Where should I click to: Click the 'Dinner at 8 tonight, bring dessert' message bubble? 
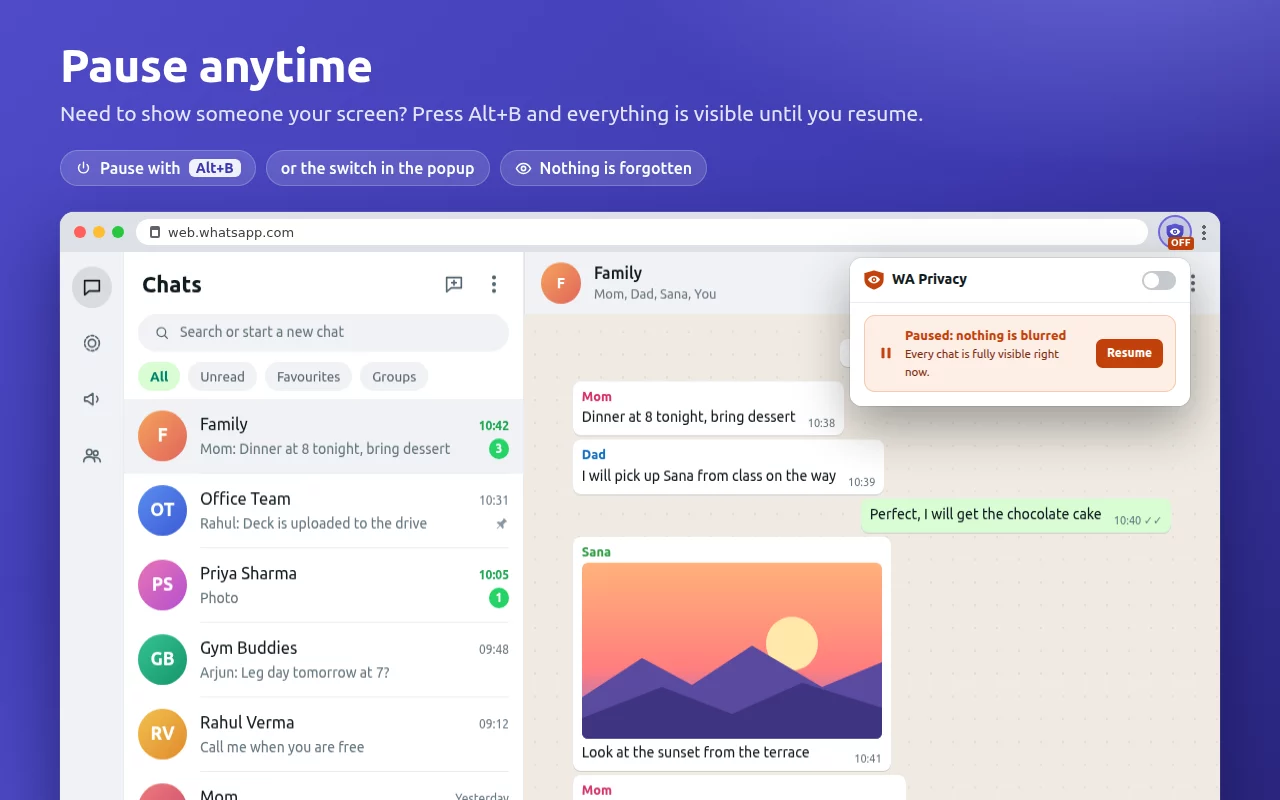pos(708,408)
